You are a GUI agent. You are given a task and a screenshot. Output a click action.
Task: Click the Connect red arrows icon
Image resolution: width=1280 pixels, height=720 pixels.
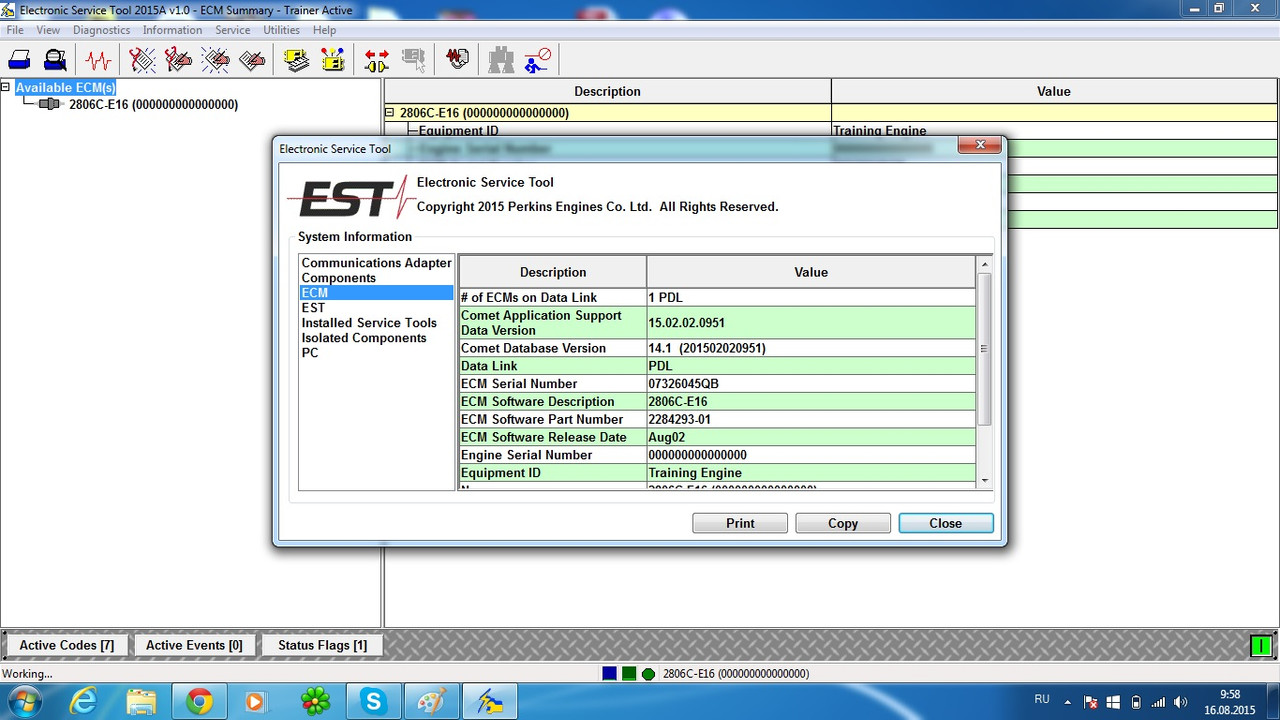[376, 60]
